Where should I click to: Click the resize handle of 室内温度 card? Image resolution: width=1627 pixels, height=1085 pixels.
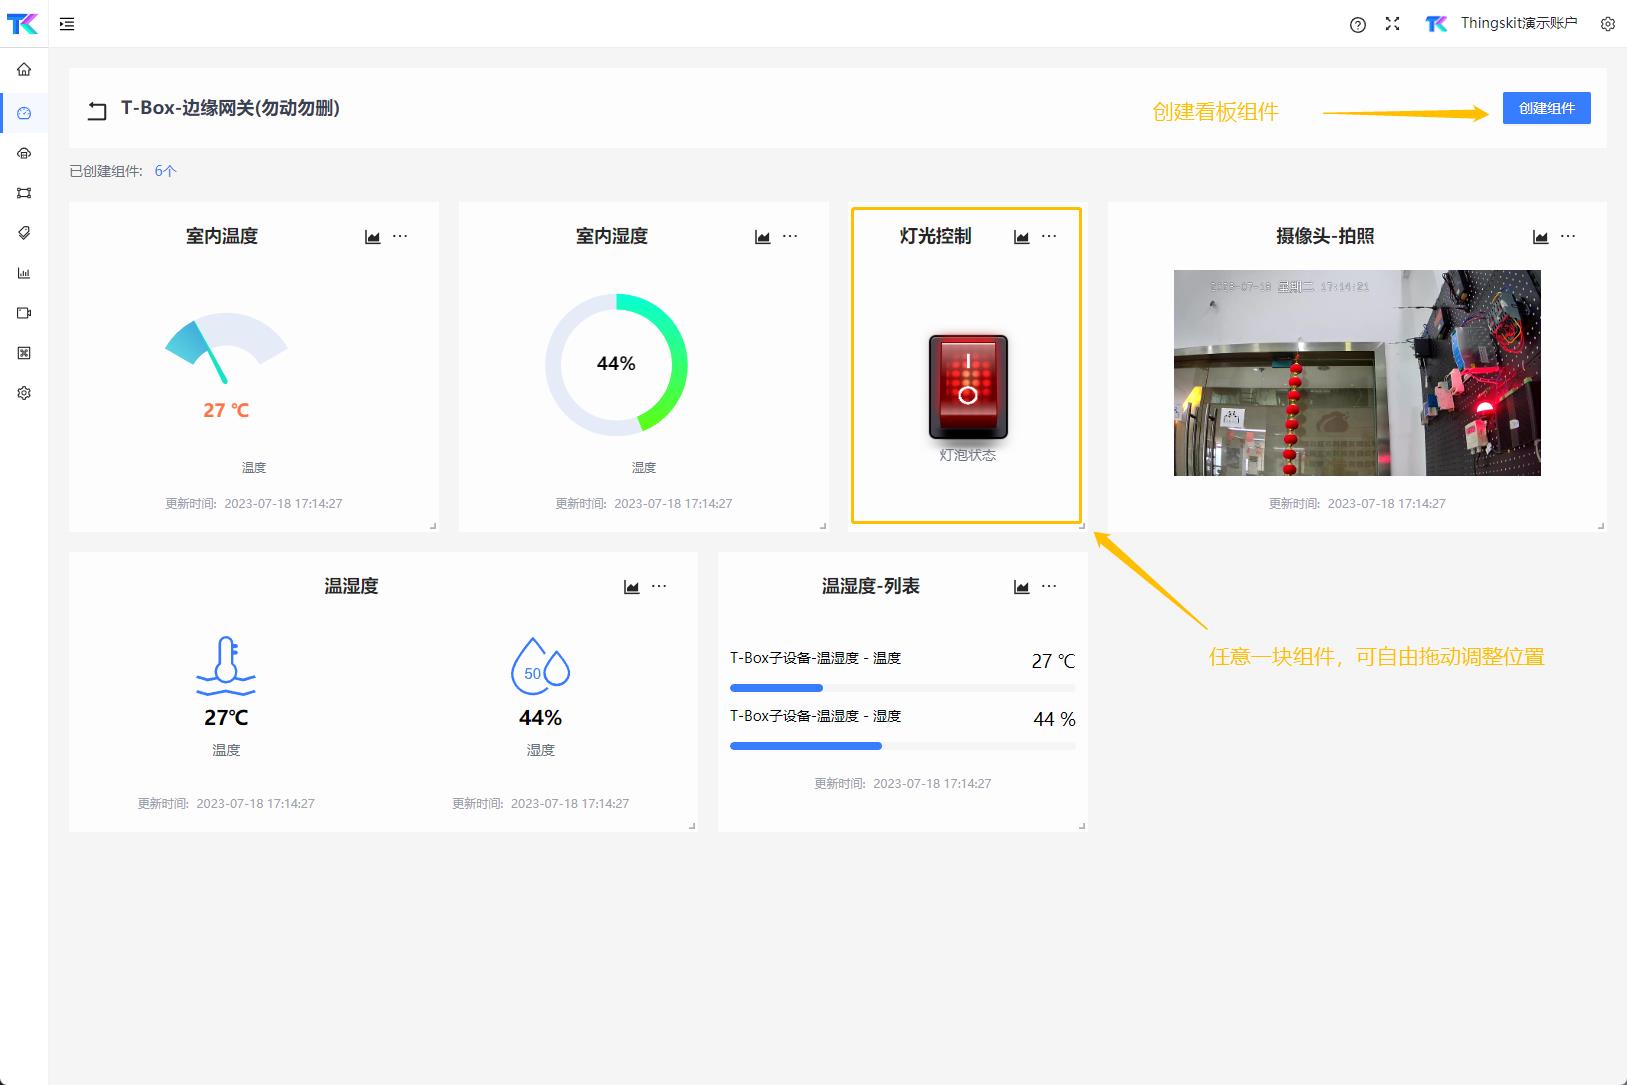pos(433,526)
